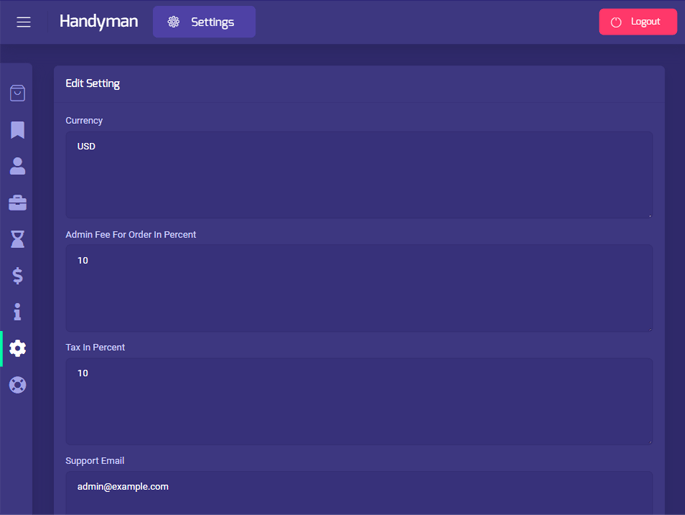
Task: Click the Admin Fee For Order field
Action: 358,288
